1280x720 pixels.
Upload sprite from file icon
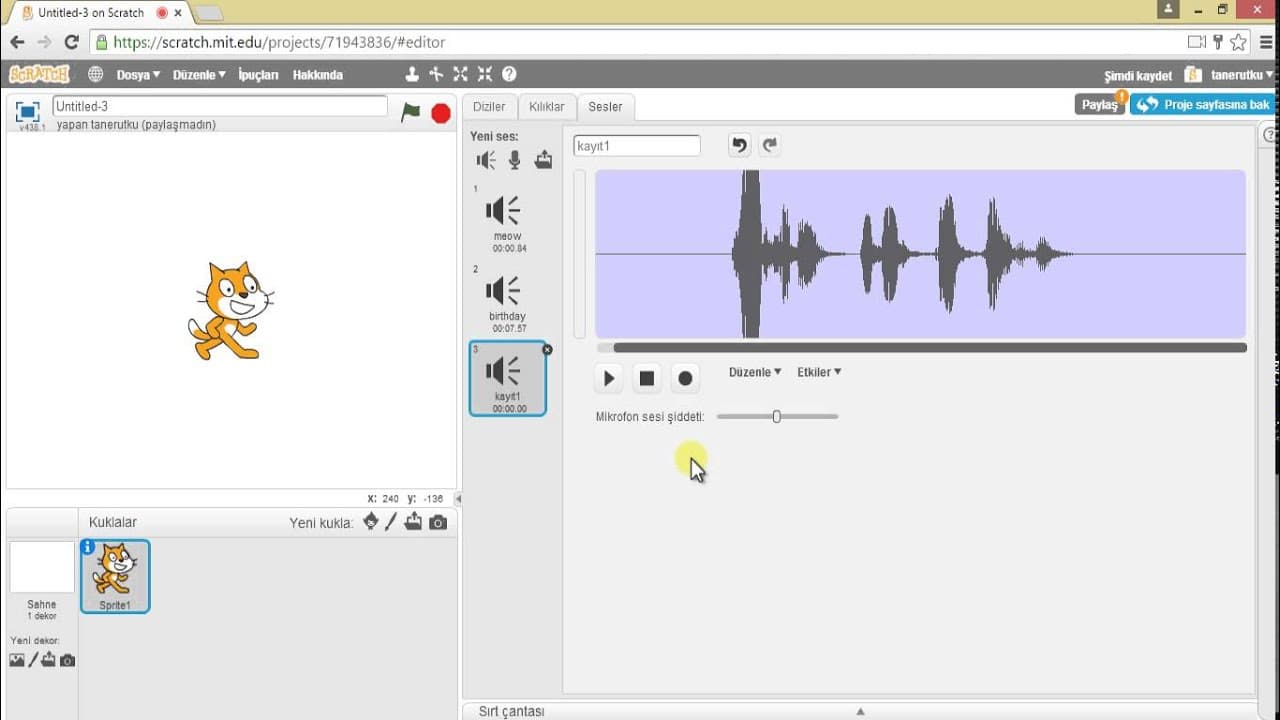coord(413,522)
